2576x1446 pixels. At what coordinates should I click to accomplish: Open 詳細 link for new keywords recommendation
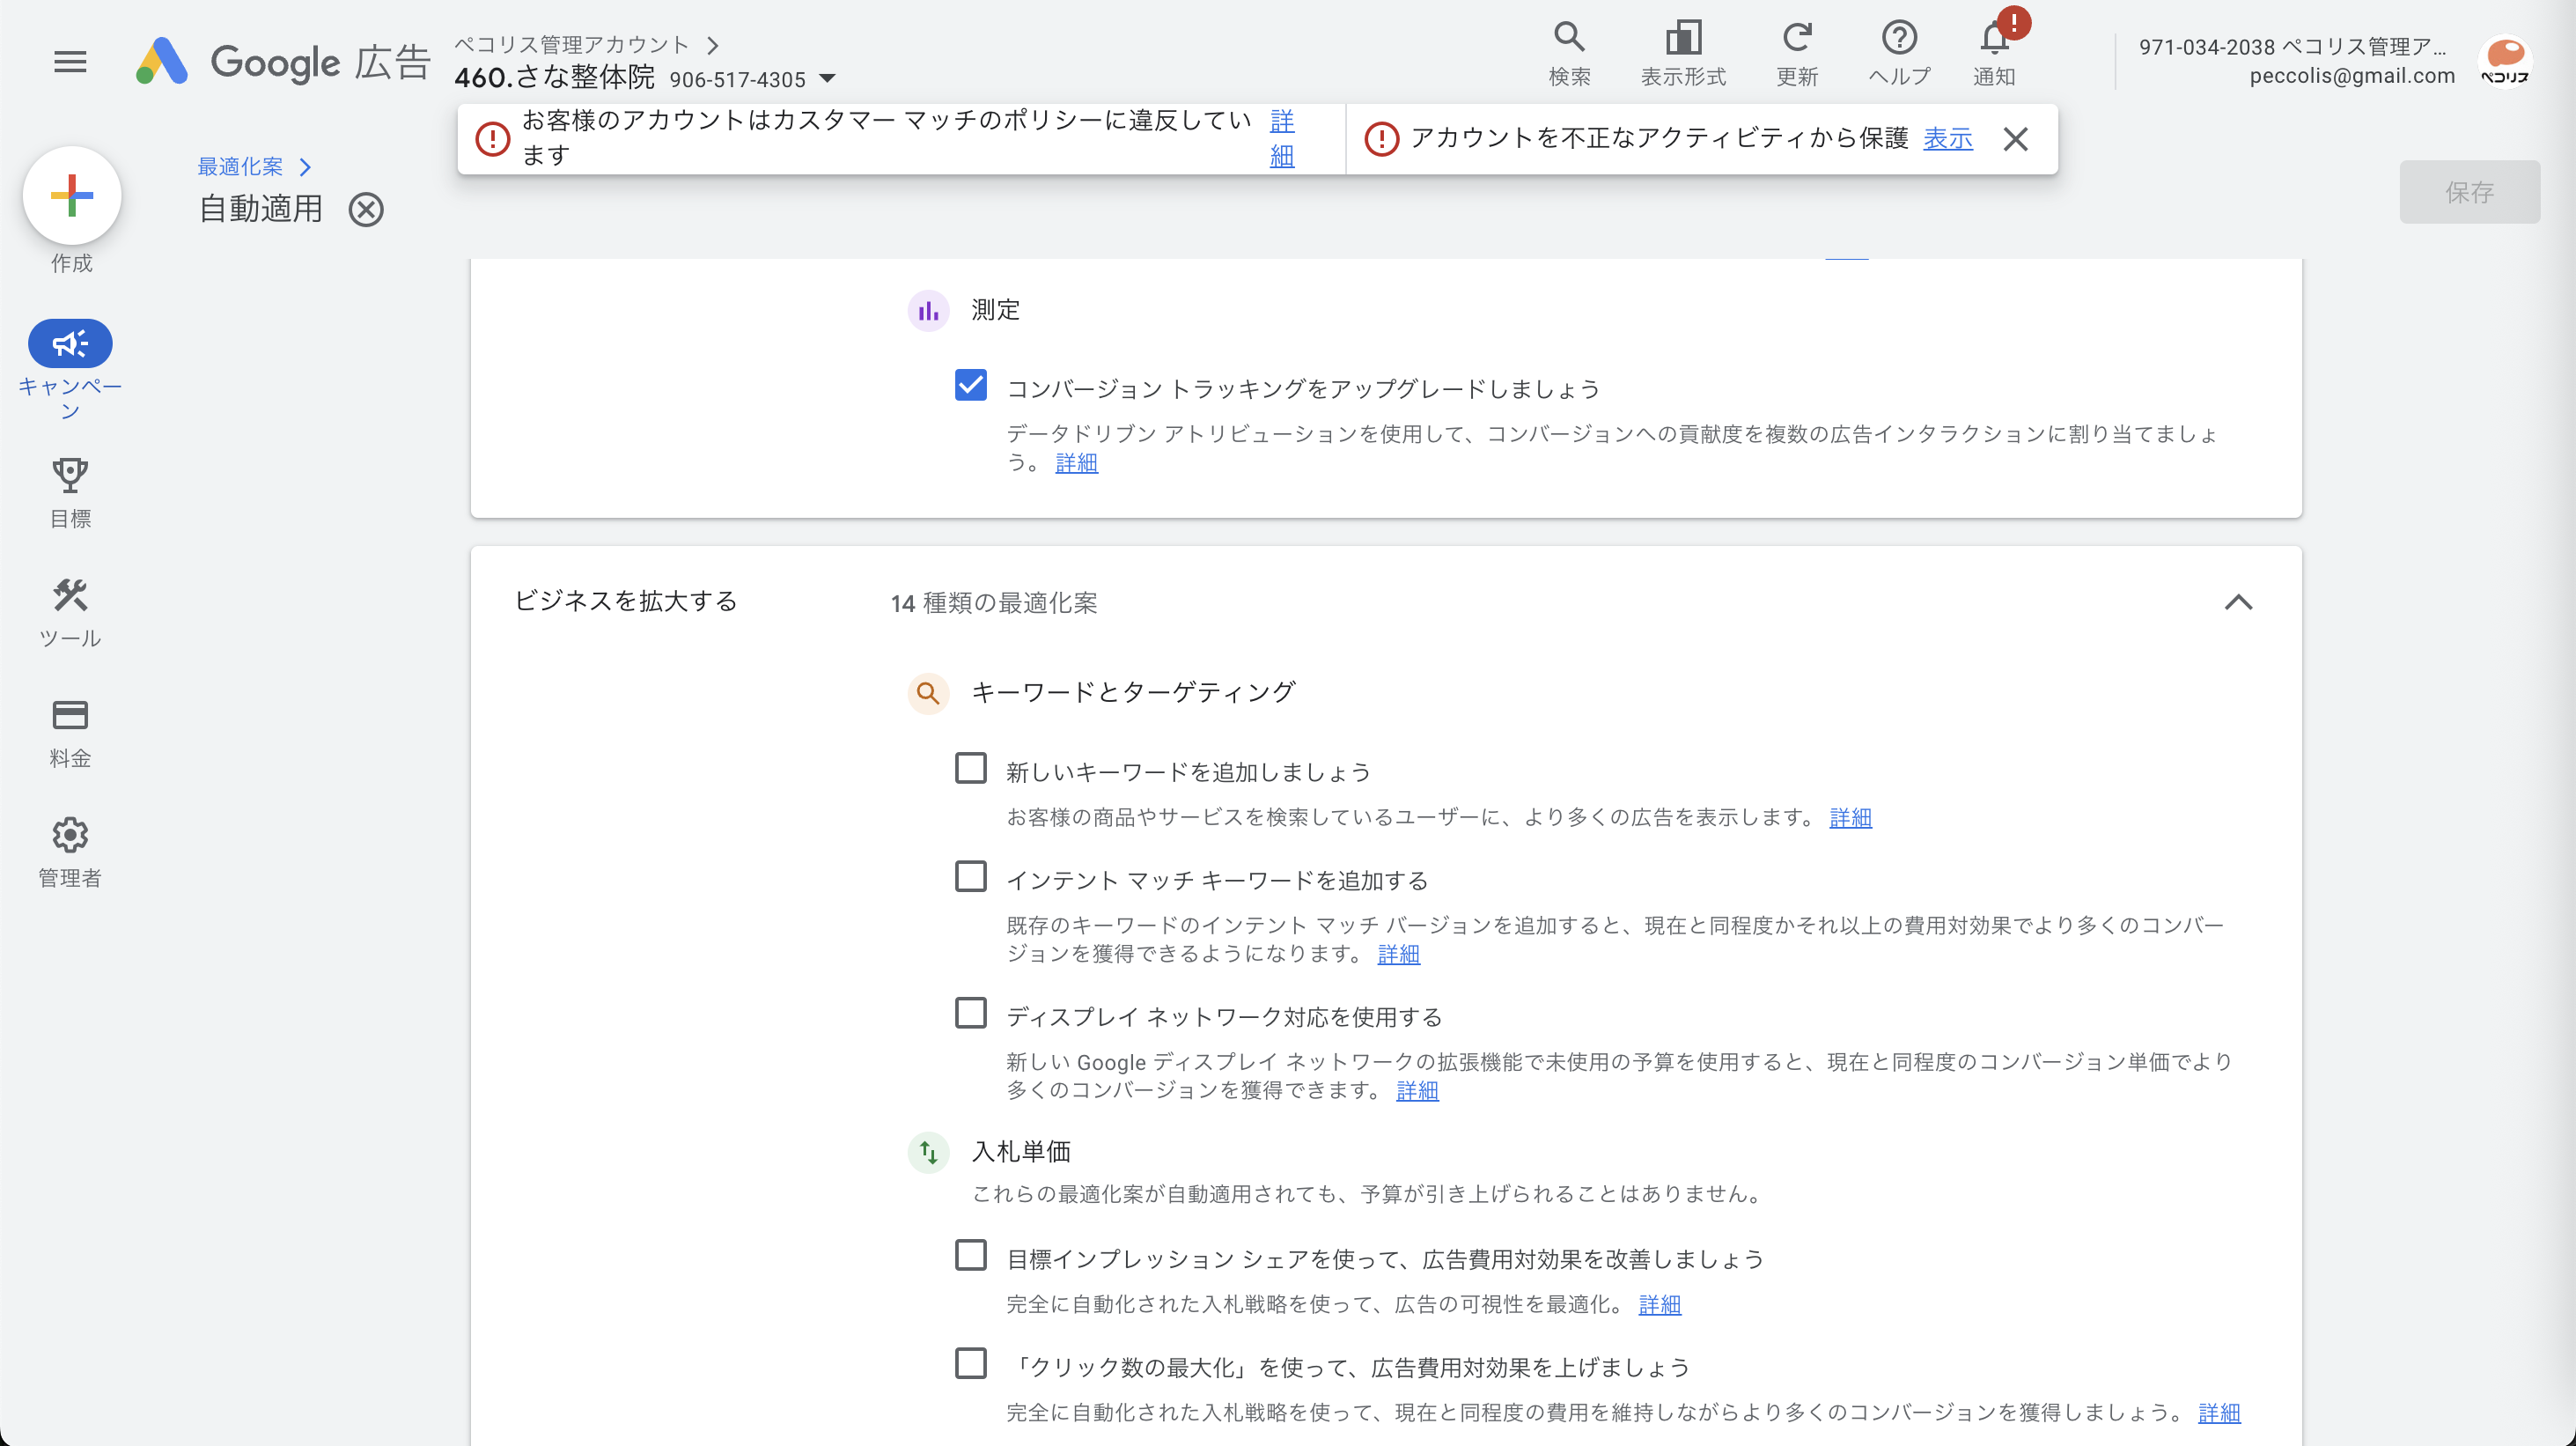[x=1850, y=818]
